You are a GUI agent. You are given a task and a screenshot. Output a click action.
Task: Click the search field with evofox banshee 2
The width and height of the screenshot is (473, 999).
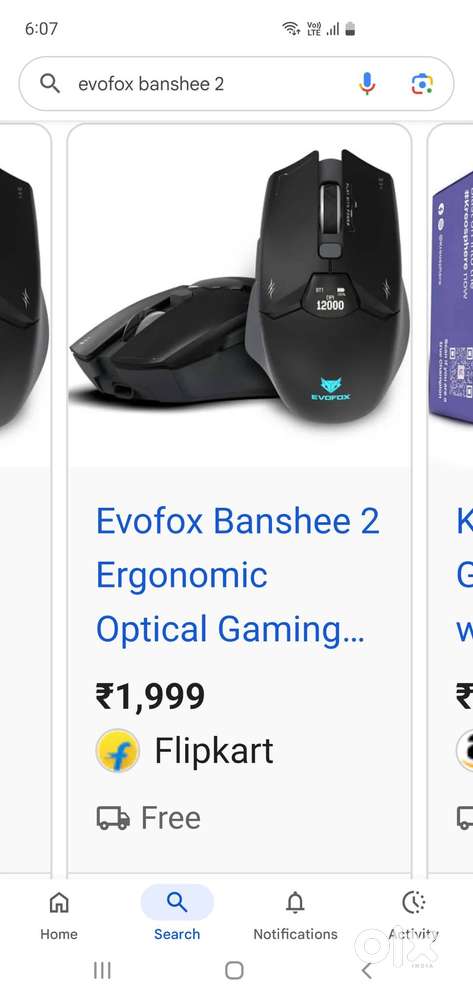click(x=236, y=83)
